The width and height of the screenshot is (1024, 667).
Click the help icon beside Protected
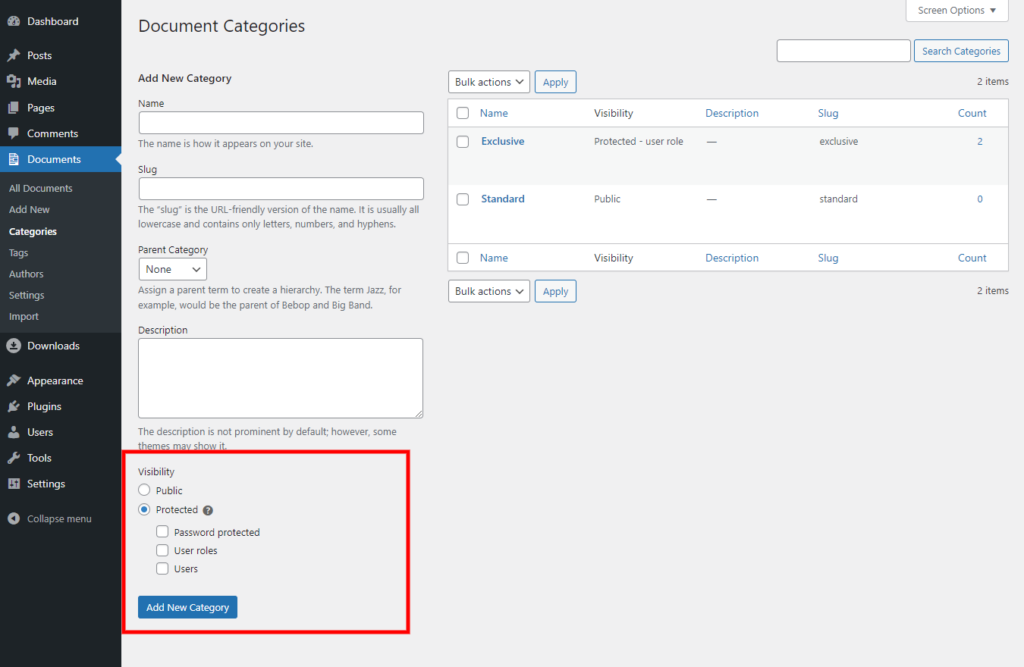coord(208,511)
